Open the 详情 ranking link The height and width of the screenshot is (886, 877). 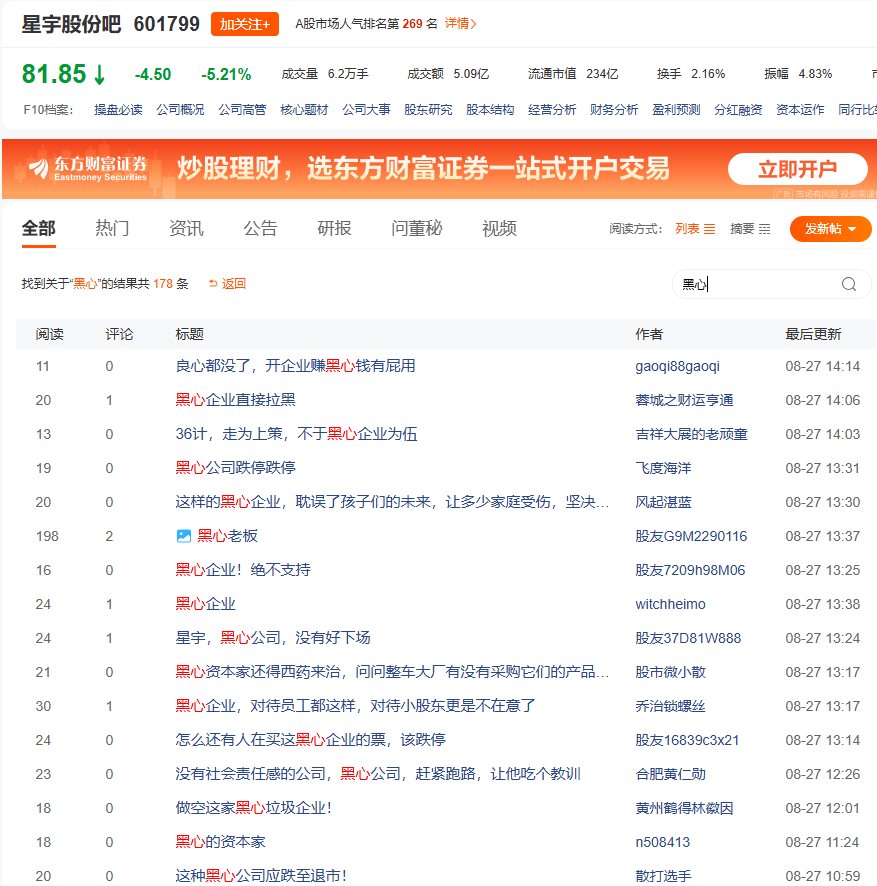click(x=461, y=24)
